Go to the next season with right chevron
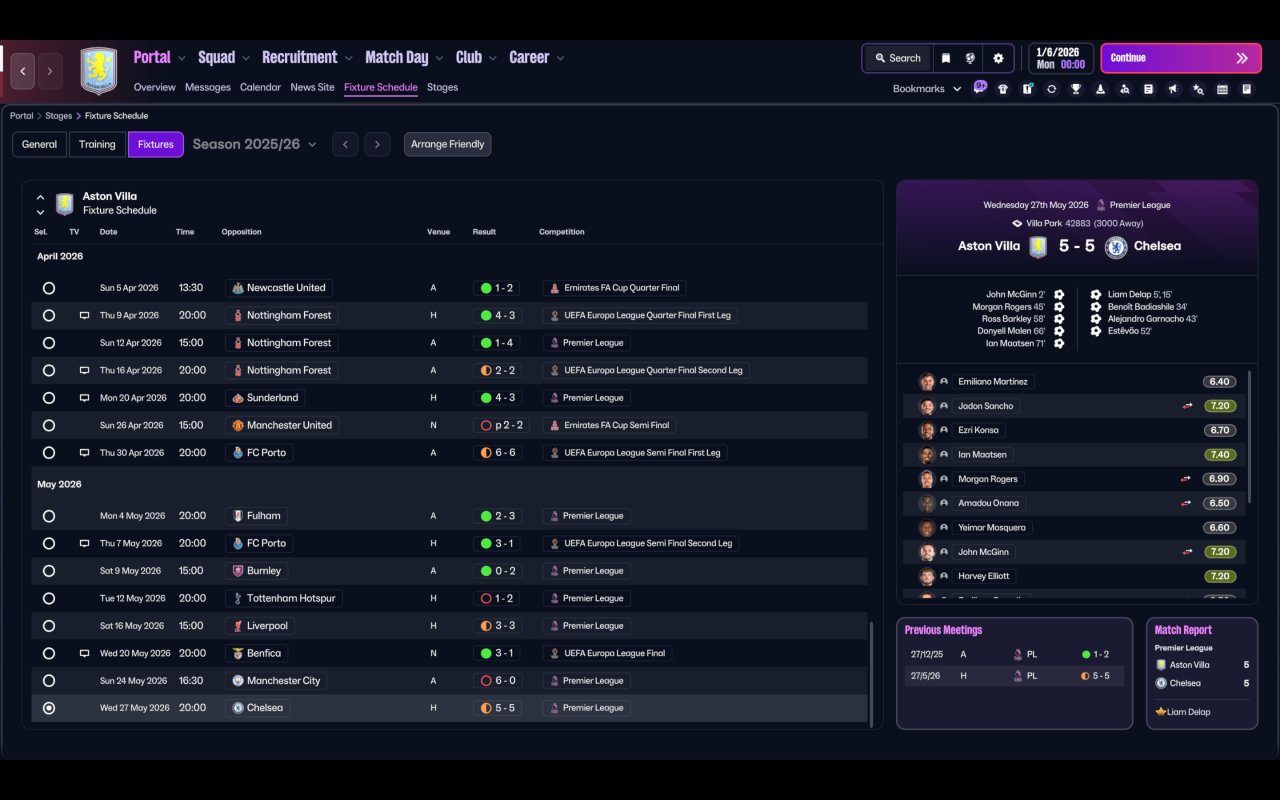The width and height of the screenshot is (1280, 800). [x=377, y=144]
